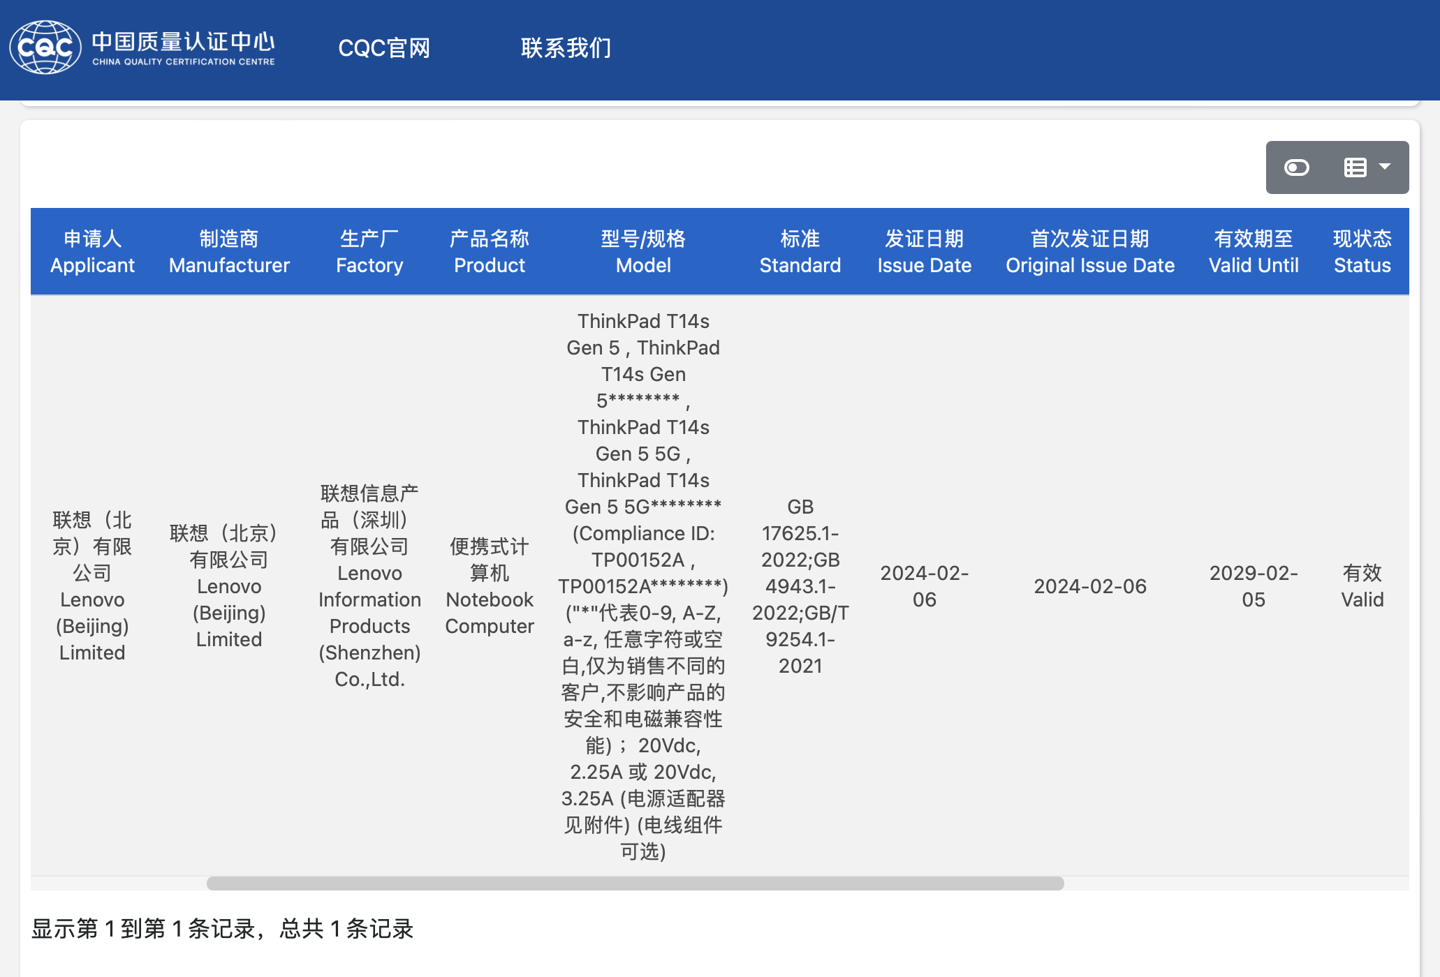Open the CQC官网 menu link
1440x977 pixels.
384,48
